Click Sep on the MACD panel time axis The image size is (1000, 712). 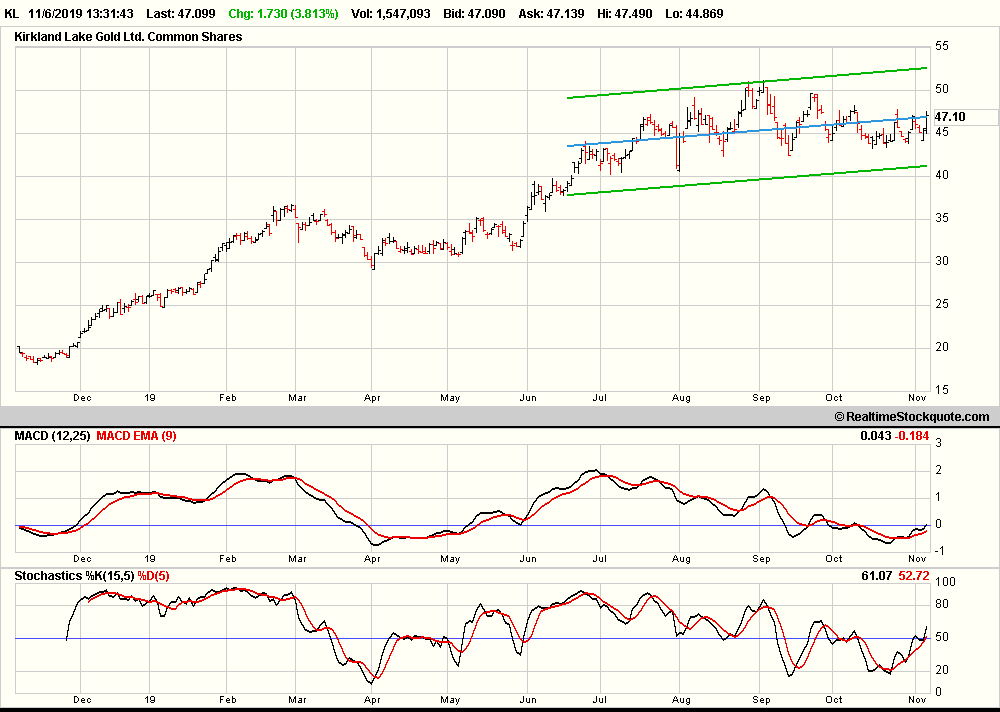[761, 558]
